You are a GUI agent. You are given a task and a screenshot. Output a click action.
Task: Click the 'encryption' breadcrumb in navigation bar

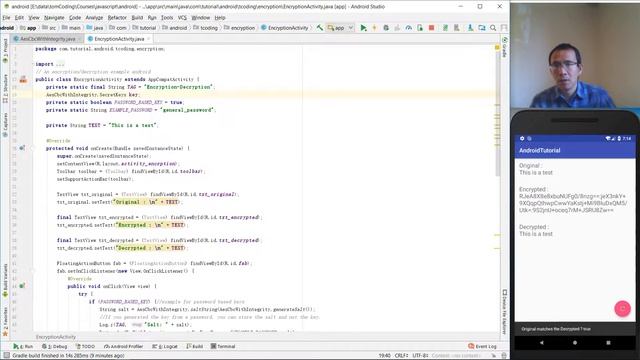coord(240,28)
